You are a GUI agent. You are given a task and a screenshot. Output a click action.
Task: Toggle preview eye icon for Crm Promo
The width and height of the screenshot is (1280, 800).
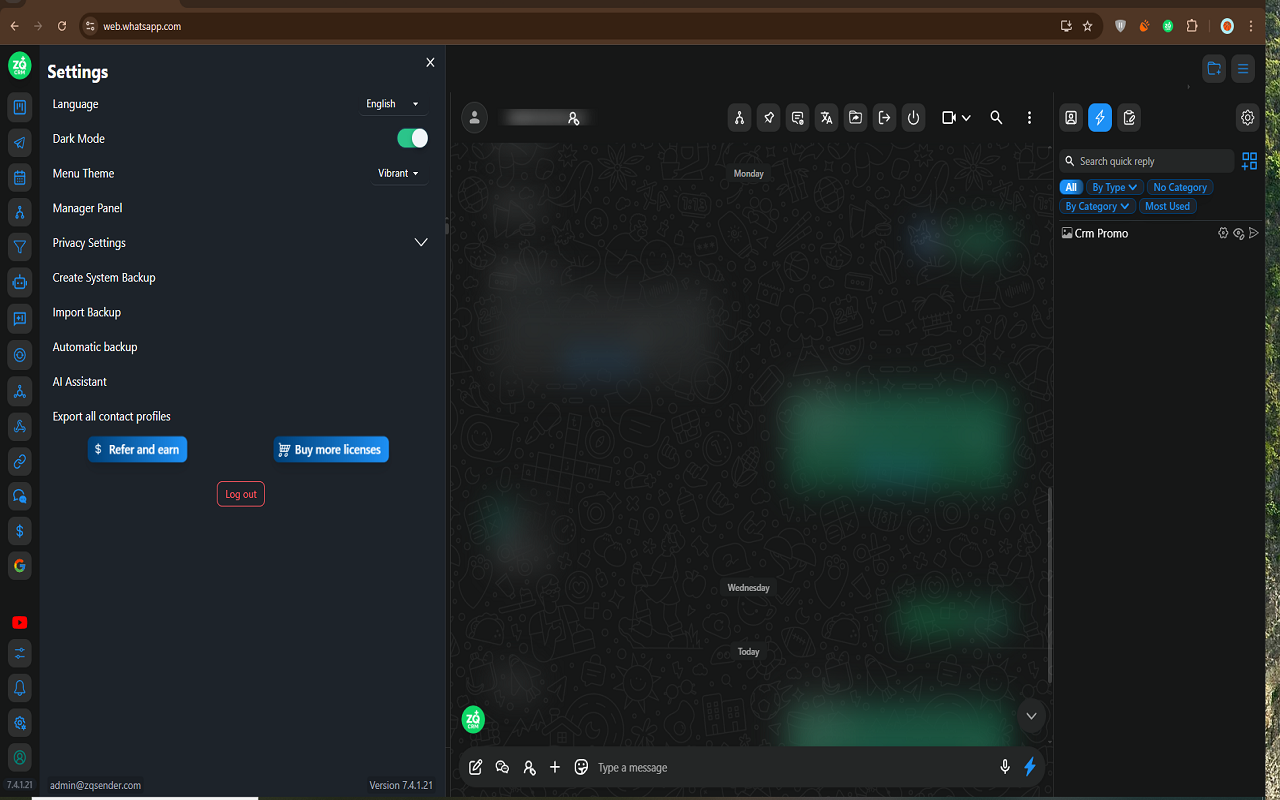pyautogui.click(x=1238, y=233)
